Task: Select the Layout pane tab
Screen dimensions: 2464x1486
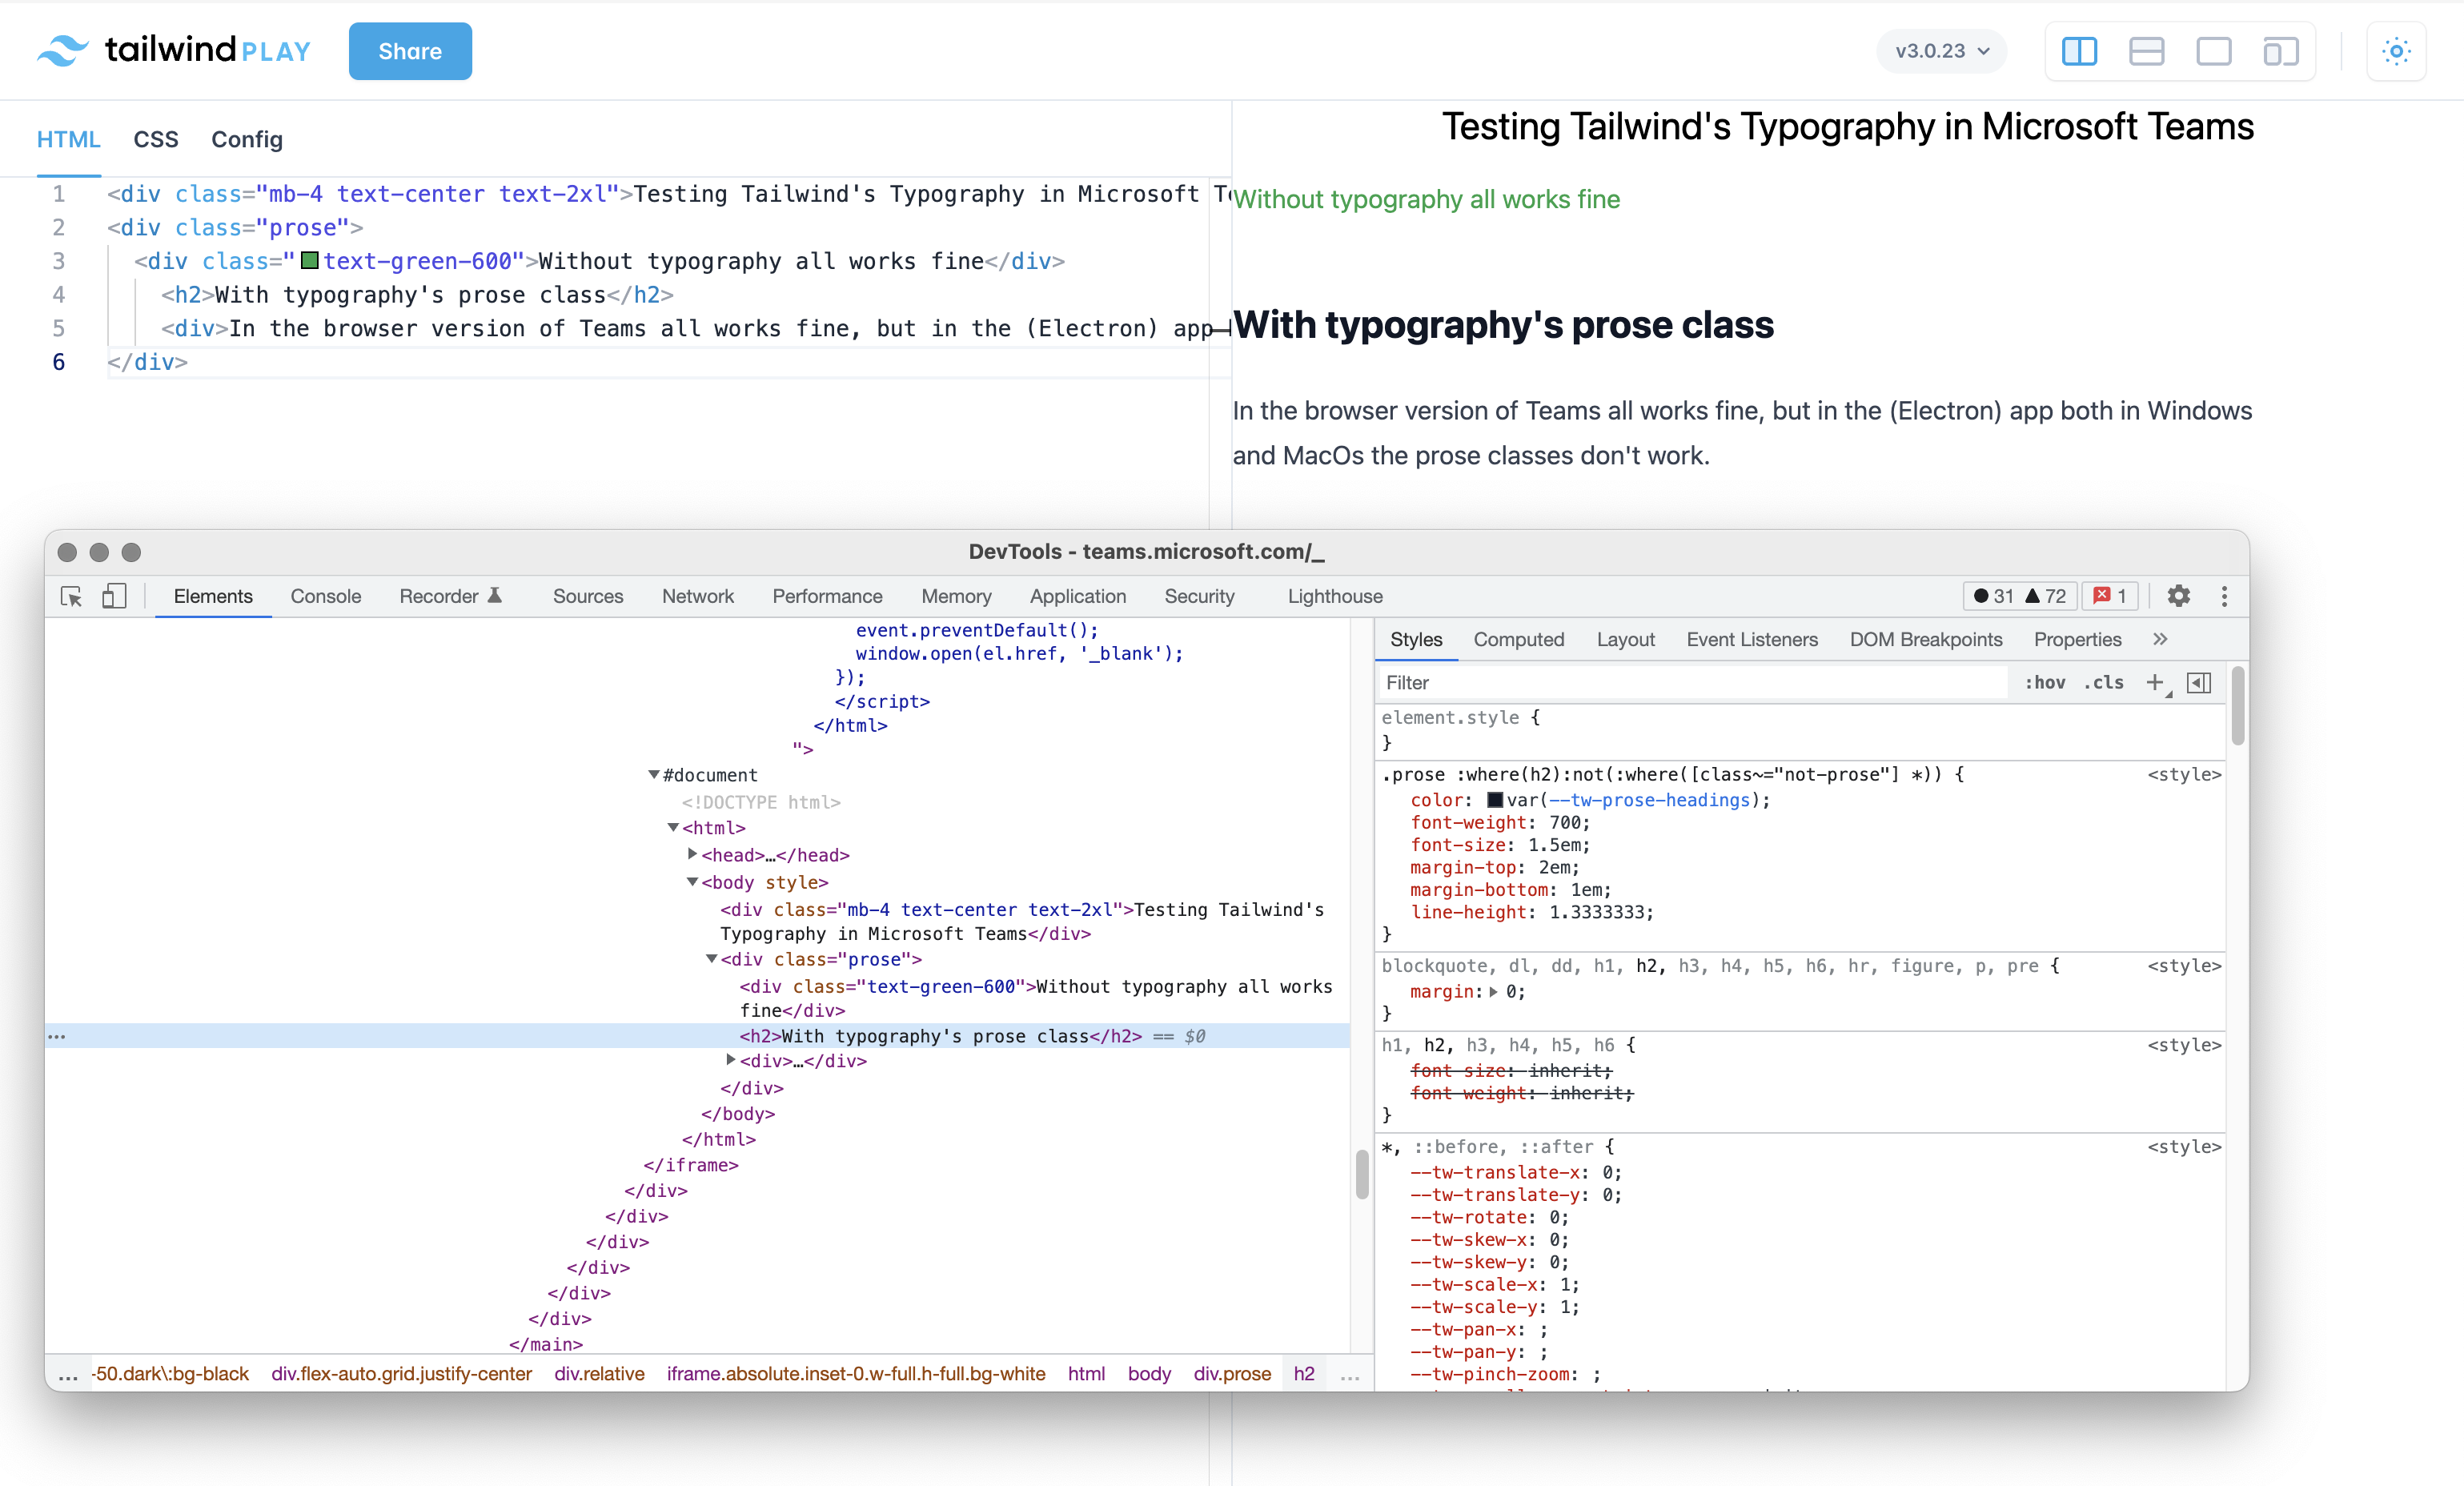Action: (1625, 640)
